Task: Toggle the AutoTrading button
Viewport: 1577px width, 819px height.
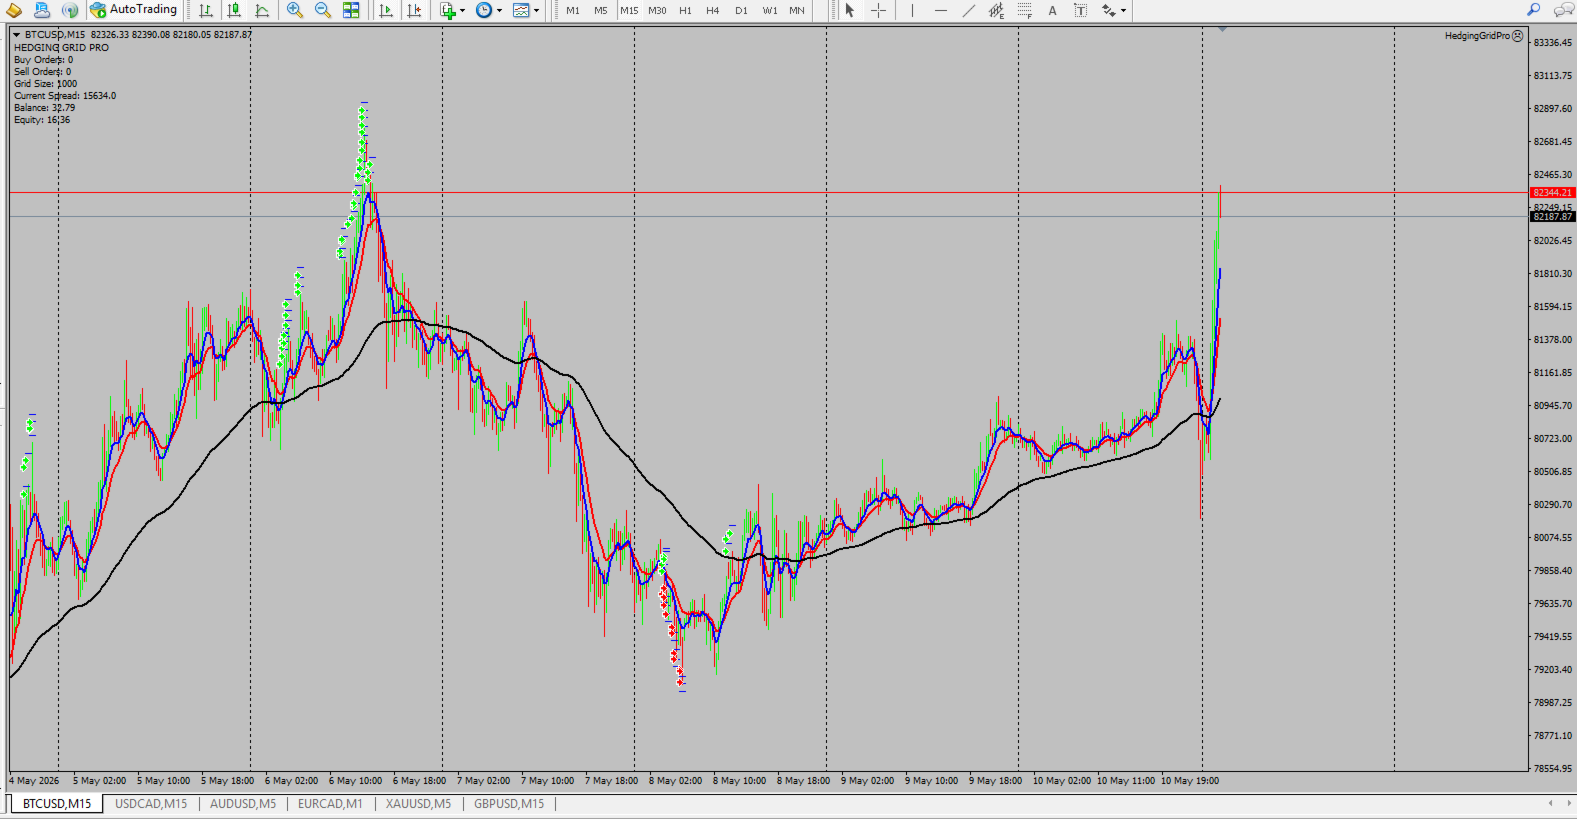Action: coord(133,10)
